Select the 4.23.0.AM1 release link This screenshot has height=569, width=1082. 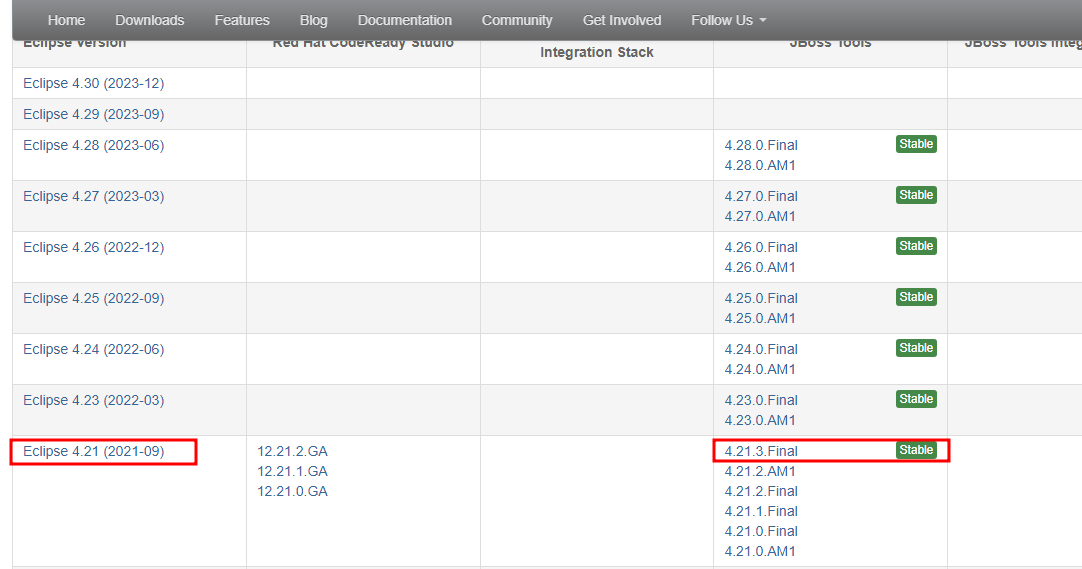point(760,421)
